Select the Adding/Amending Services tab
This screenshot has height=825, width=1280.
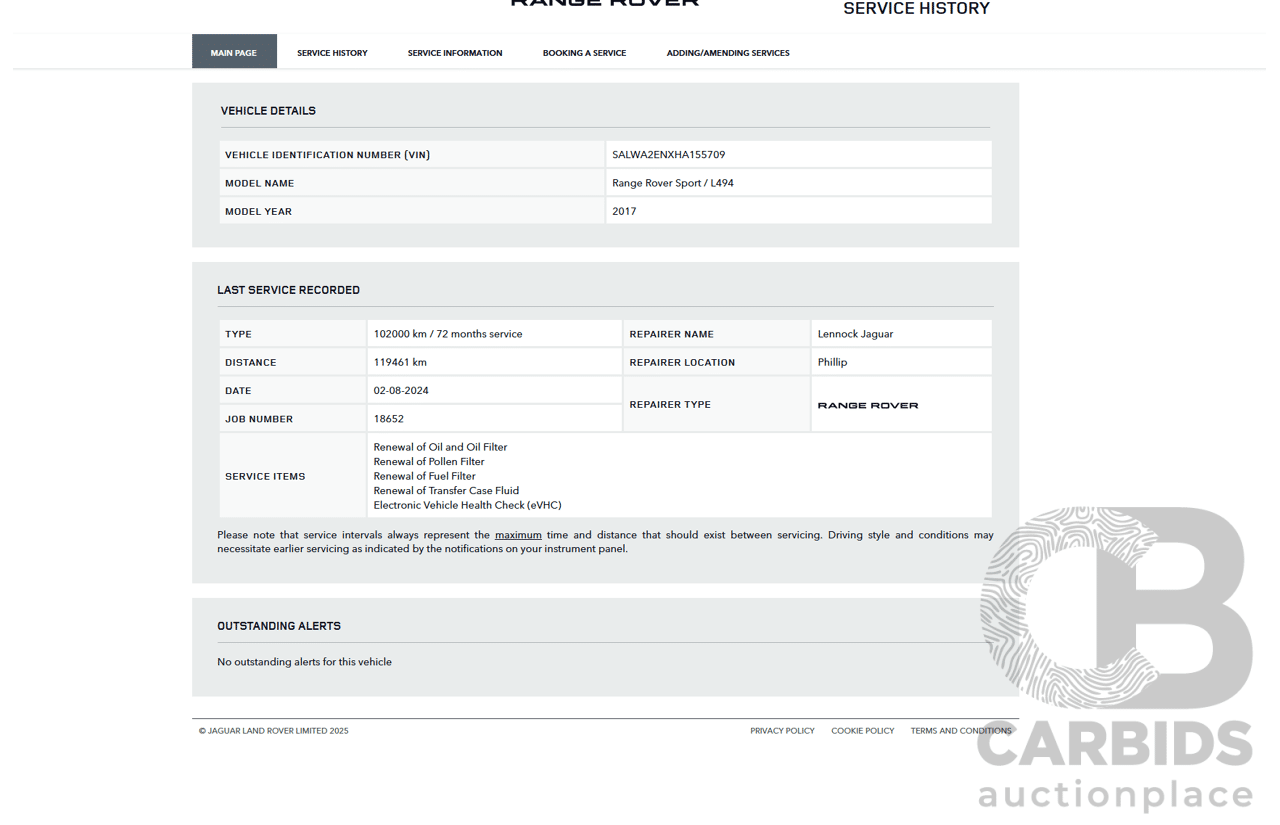click(728, 53)
